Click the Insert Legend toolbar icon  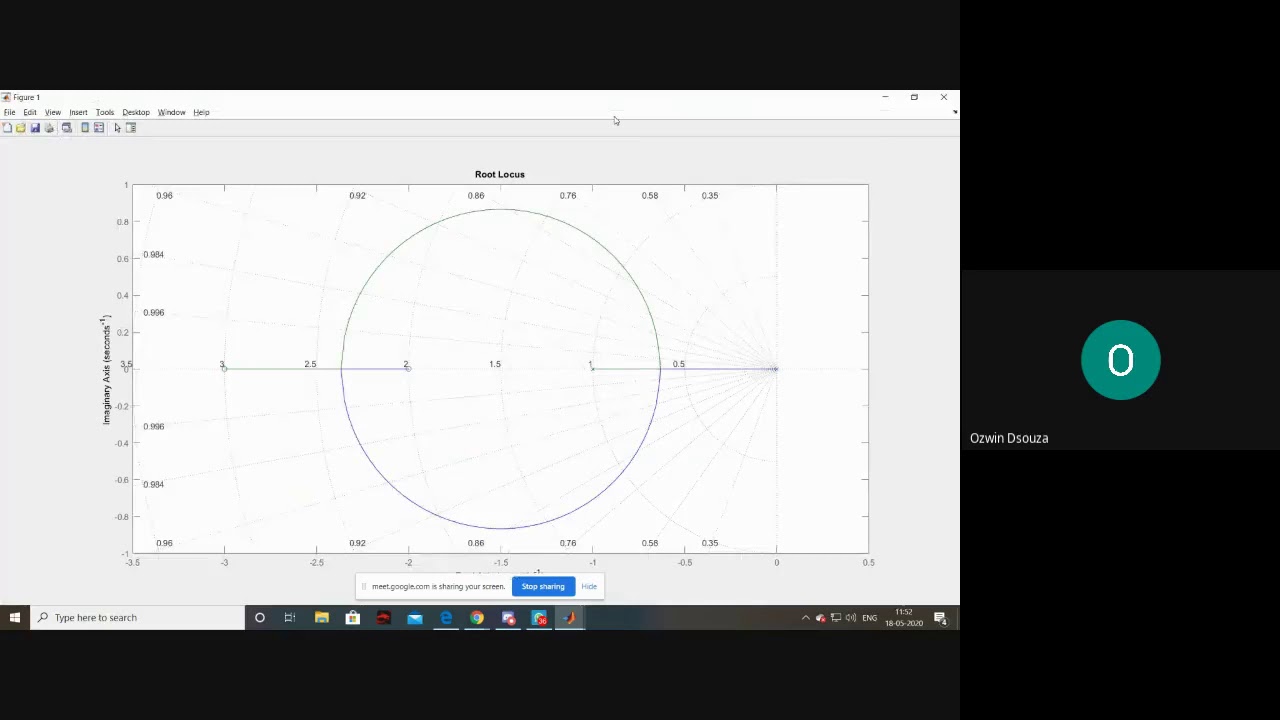tap(99, 128)
